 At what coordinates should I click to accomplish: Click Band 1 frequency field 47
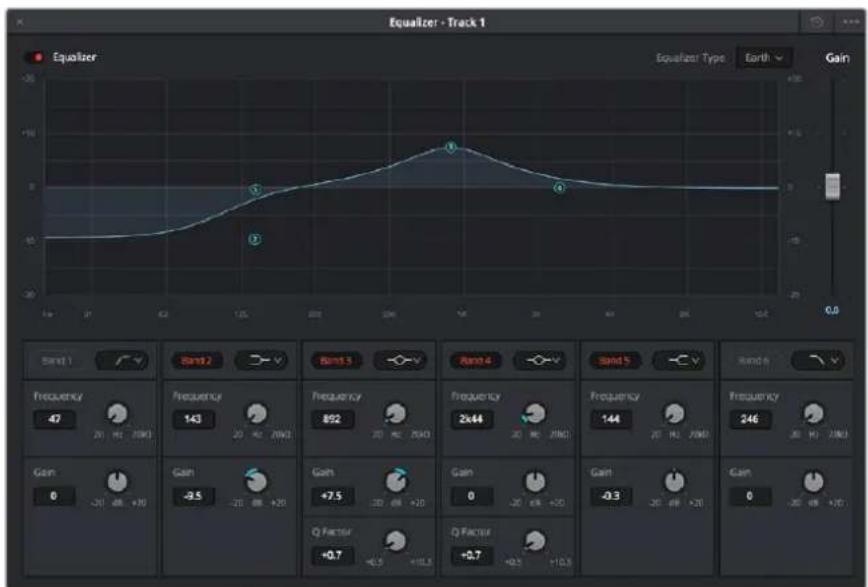54,419
